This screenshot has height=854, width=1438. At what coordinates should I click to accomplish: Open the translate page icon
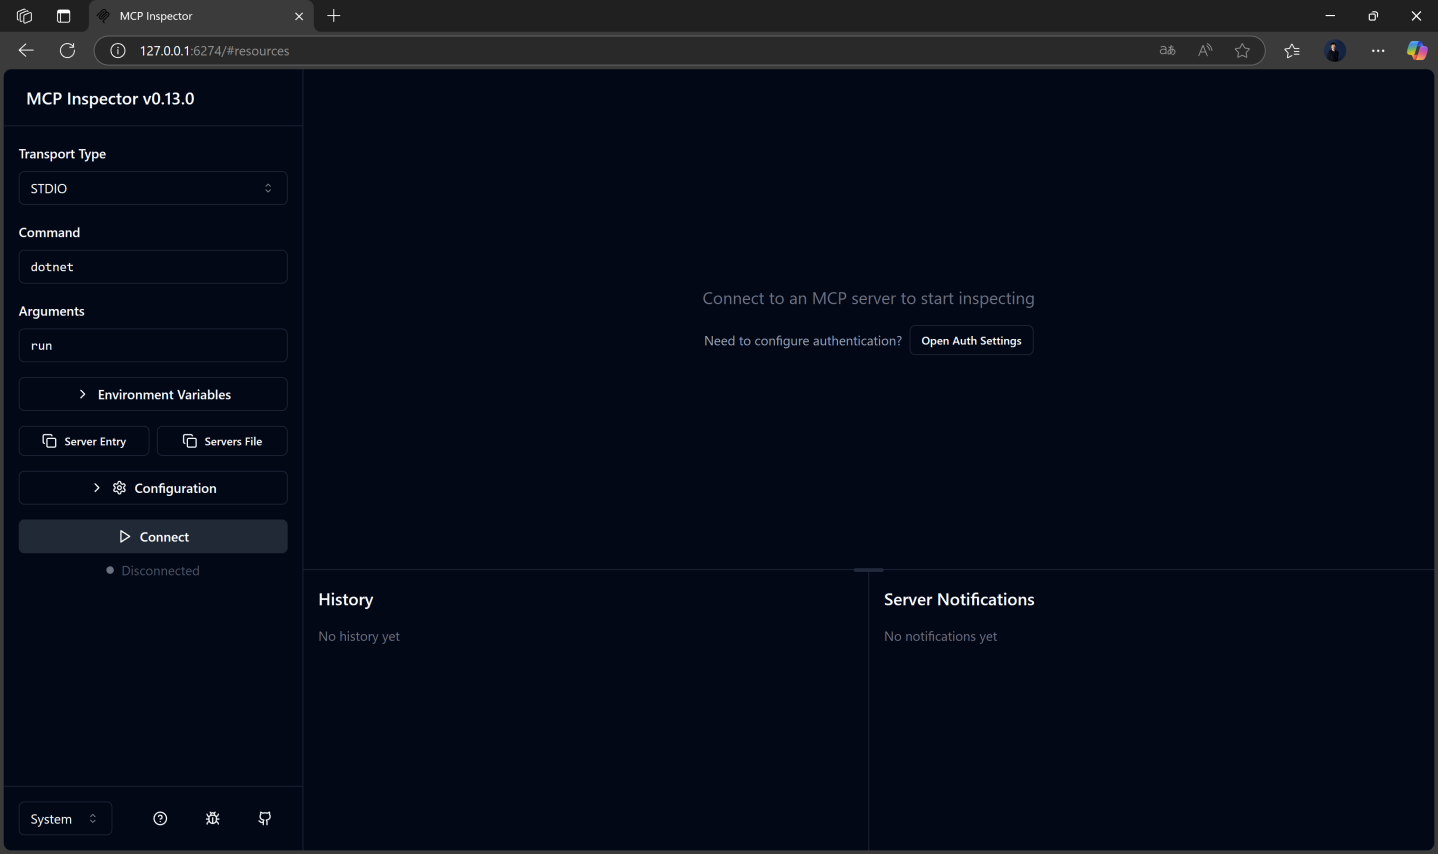tap(1168, 51)
